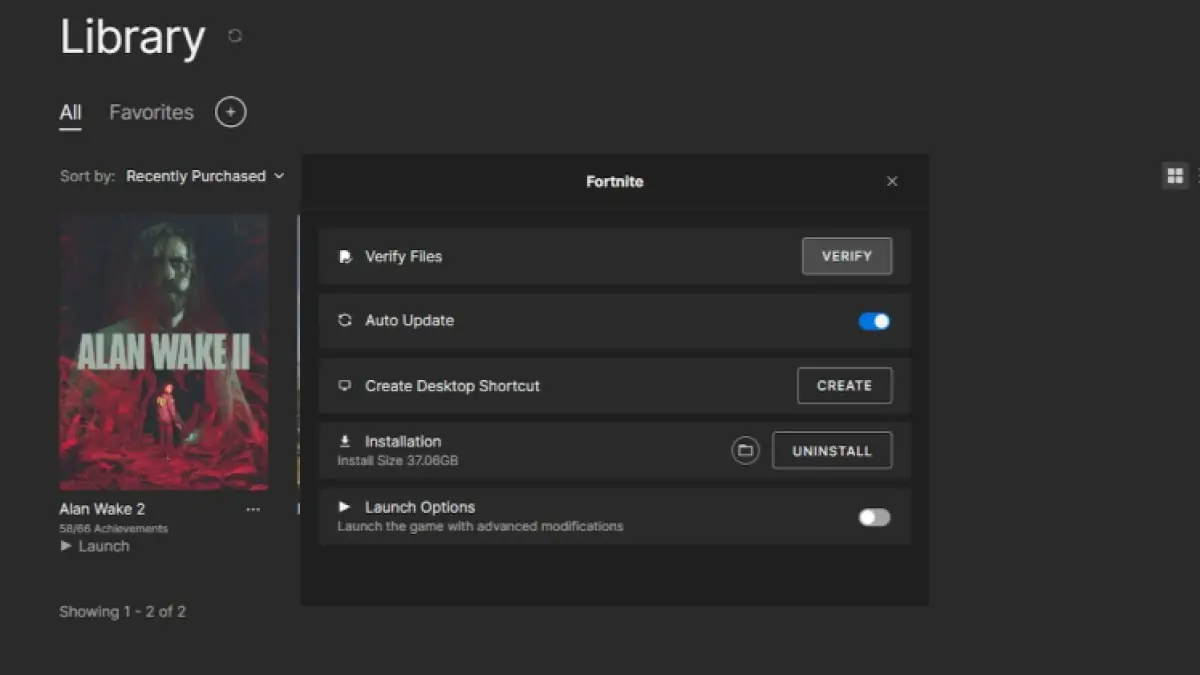The width and height of the screenshot is (1200, 675).
Task: Open Alan Wake 2 three-dot options menu
Action: tap(253, 509)
